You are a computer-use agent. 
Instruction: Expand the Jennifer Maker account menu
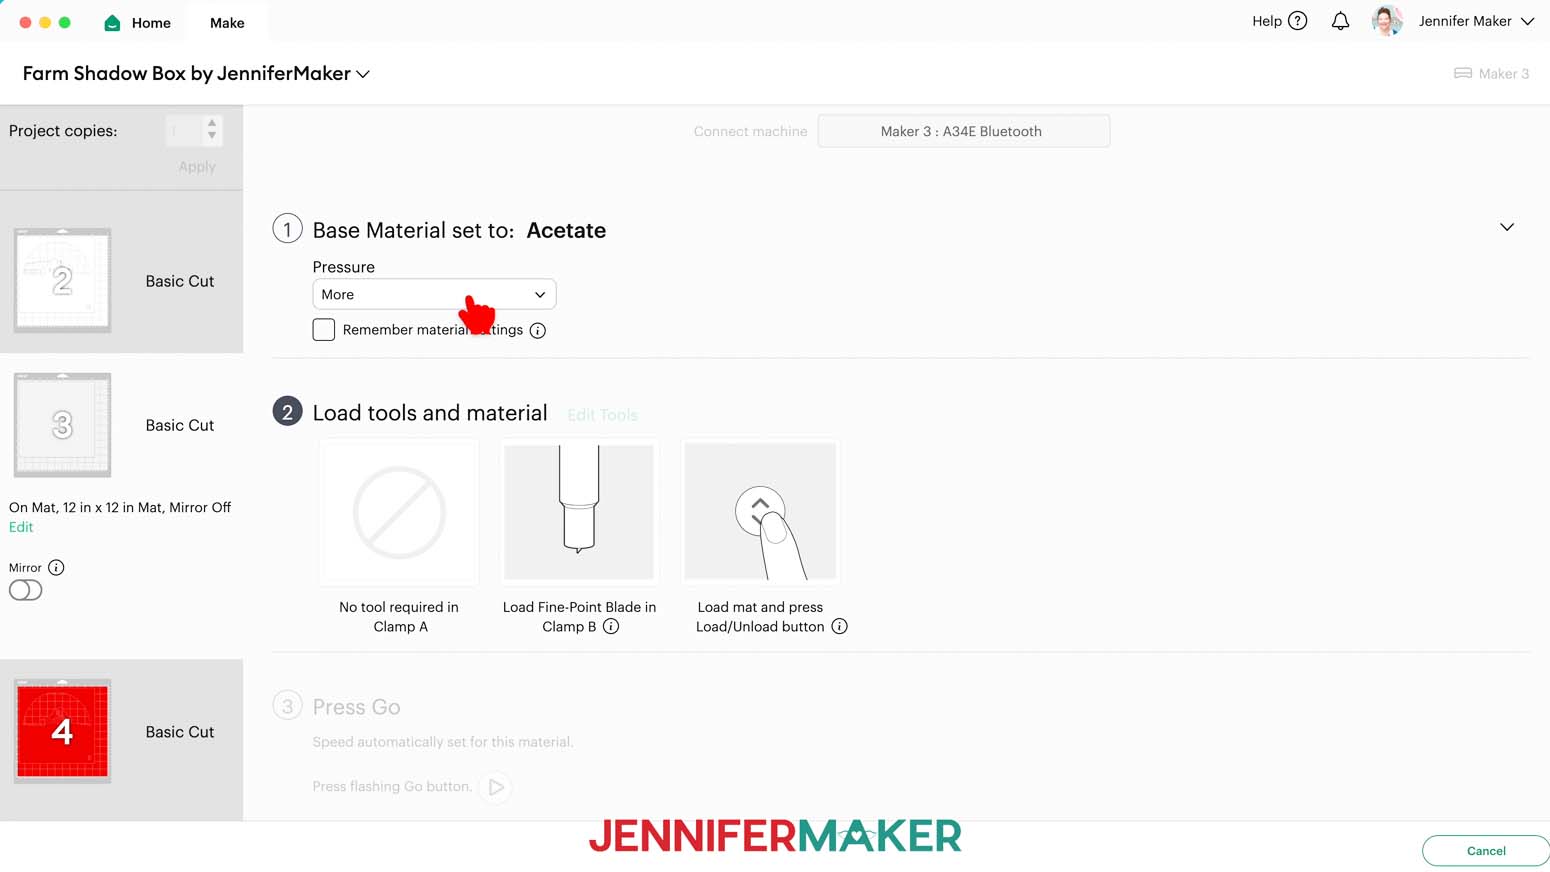(x=1527, y=21)
